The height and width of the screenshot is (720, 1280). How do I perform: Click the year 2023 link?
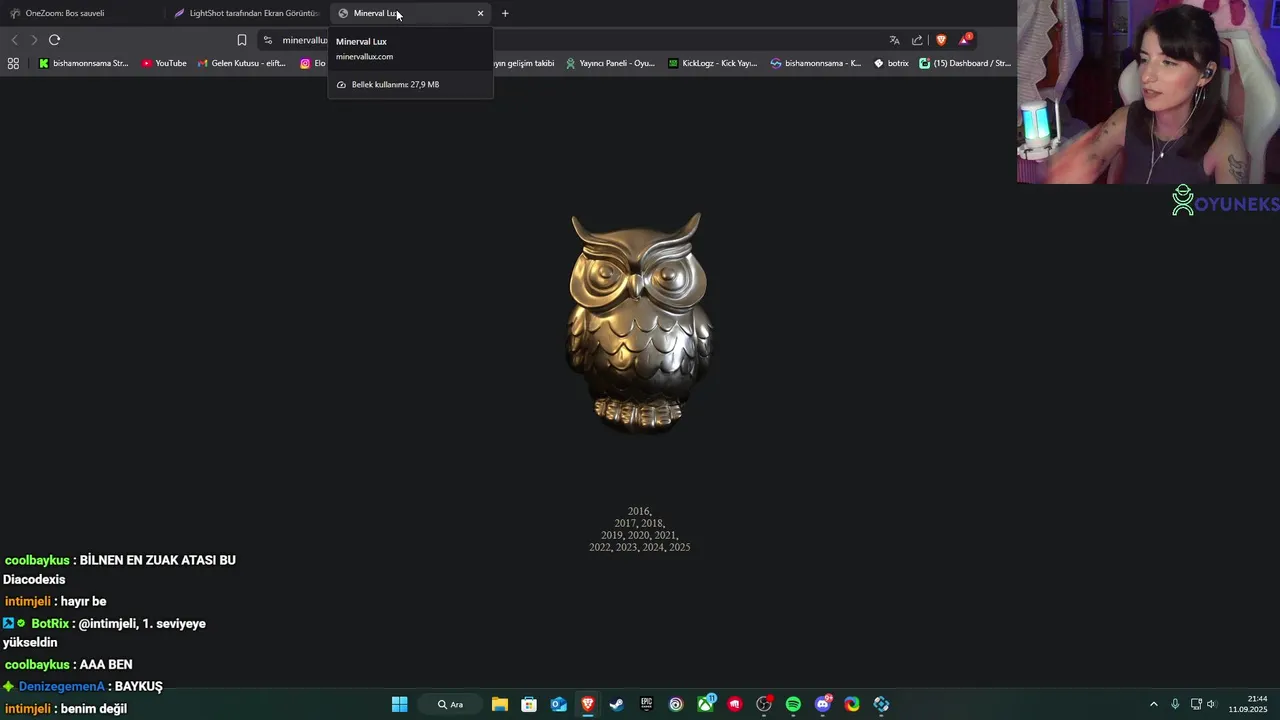click(626, 547)
